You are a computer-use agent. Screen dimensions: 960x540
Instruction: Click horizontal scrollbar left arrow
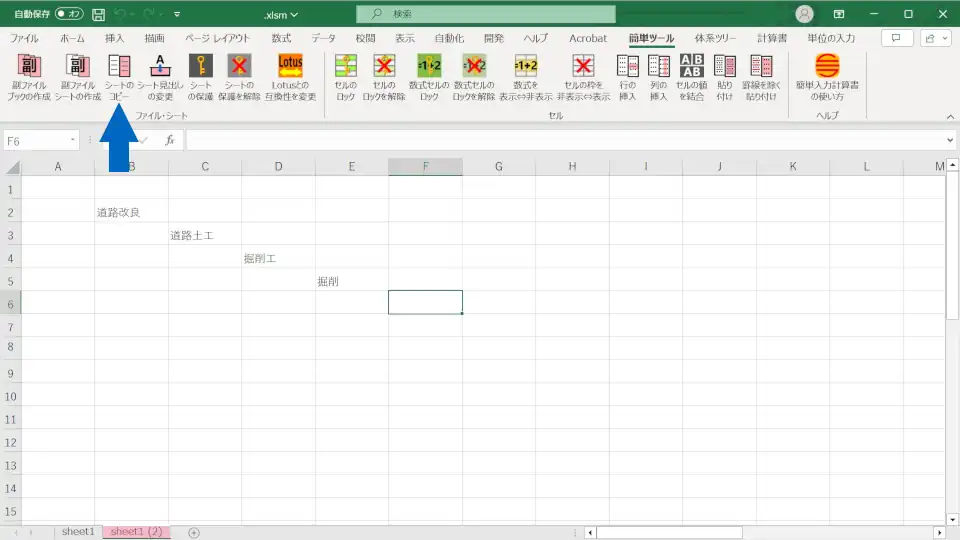coord(590,533)
